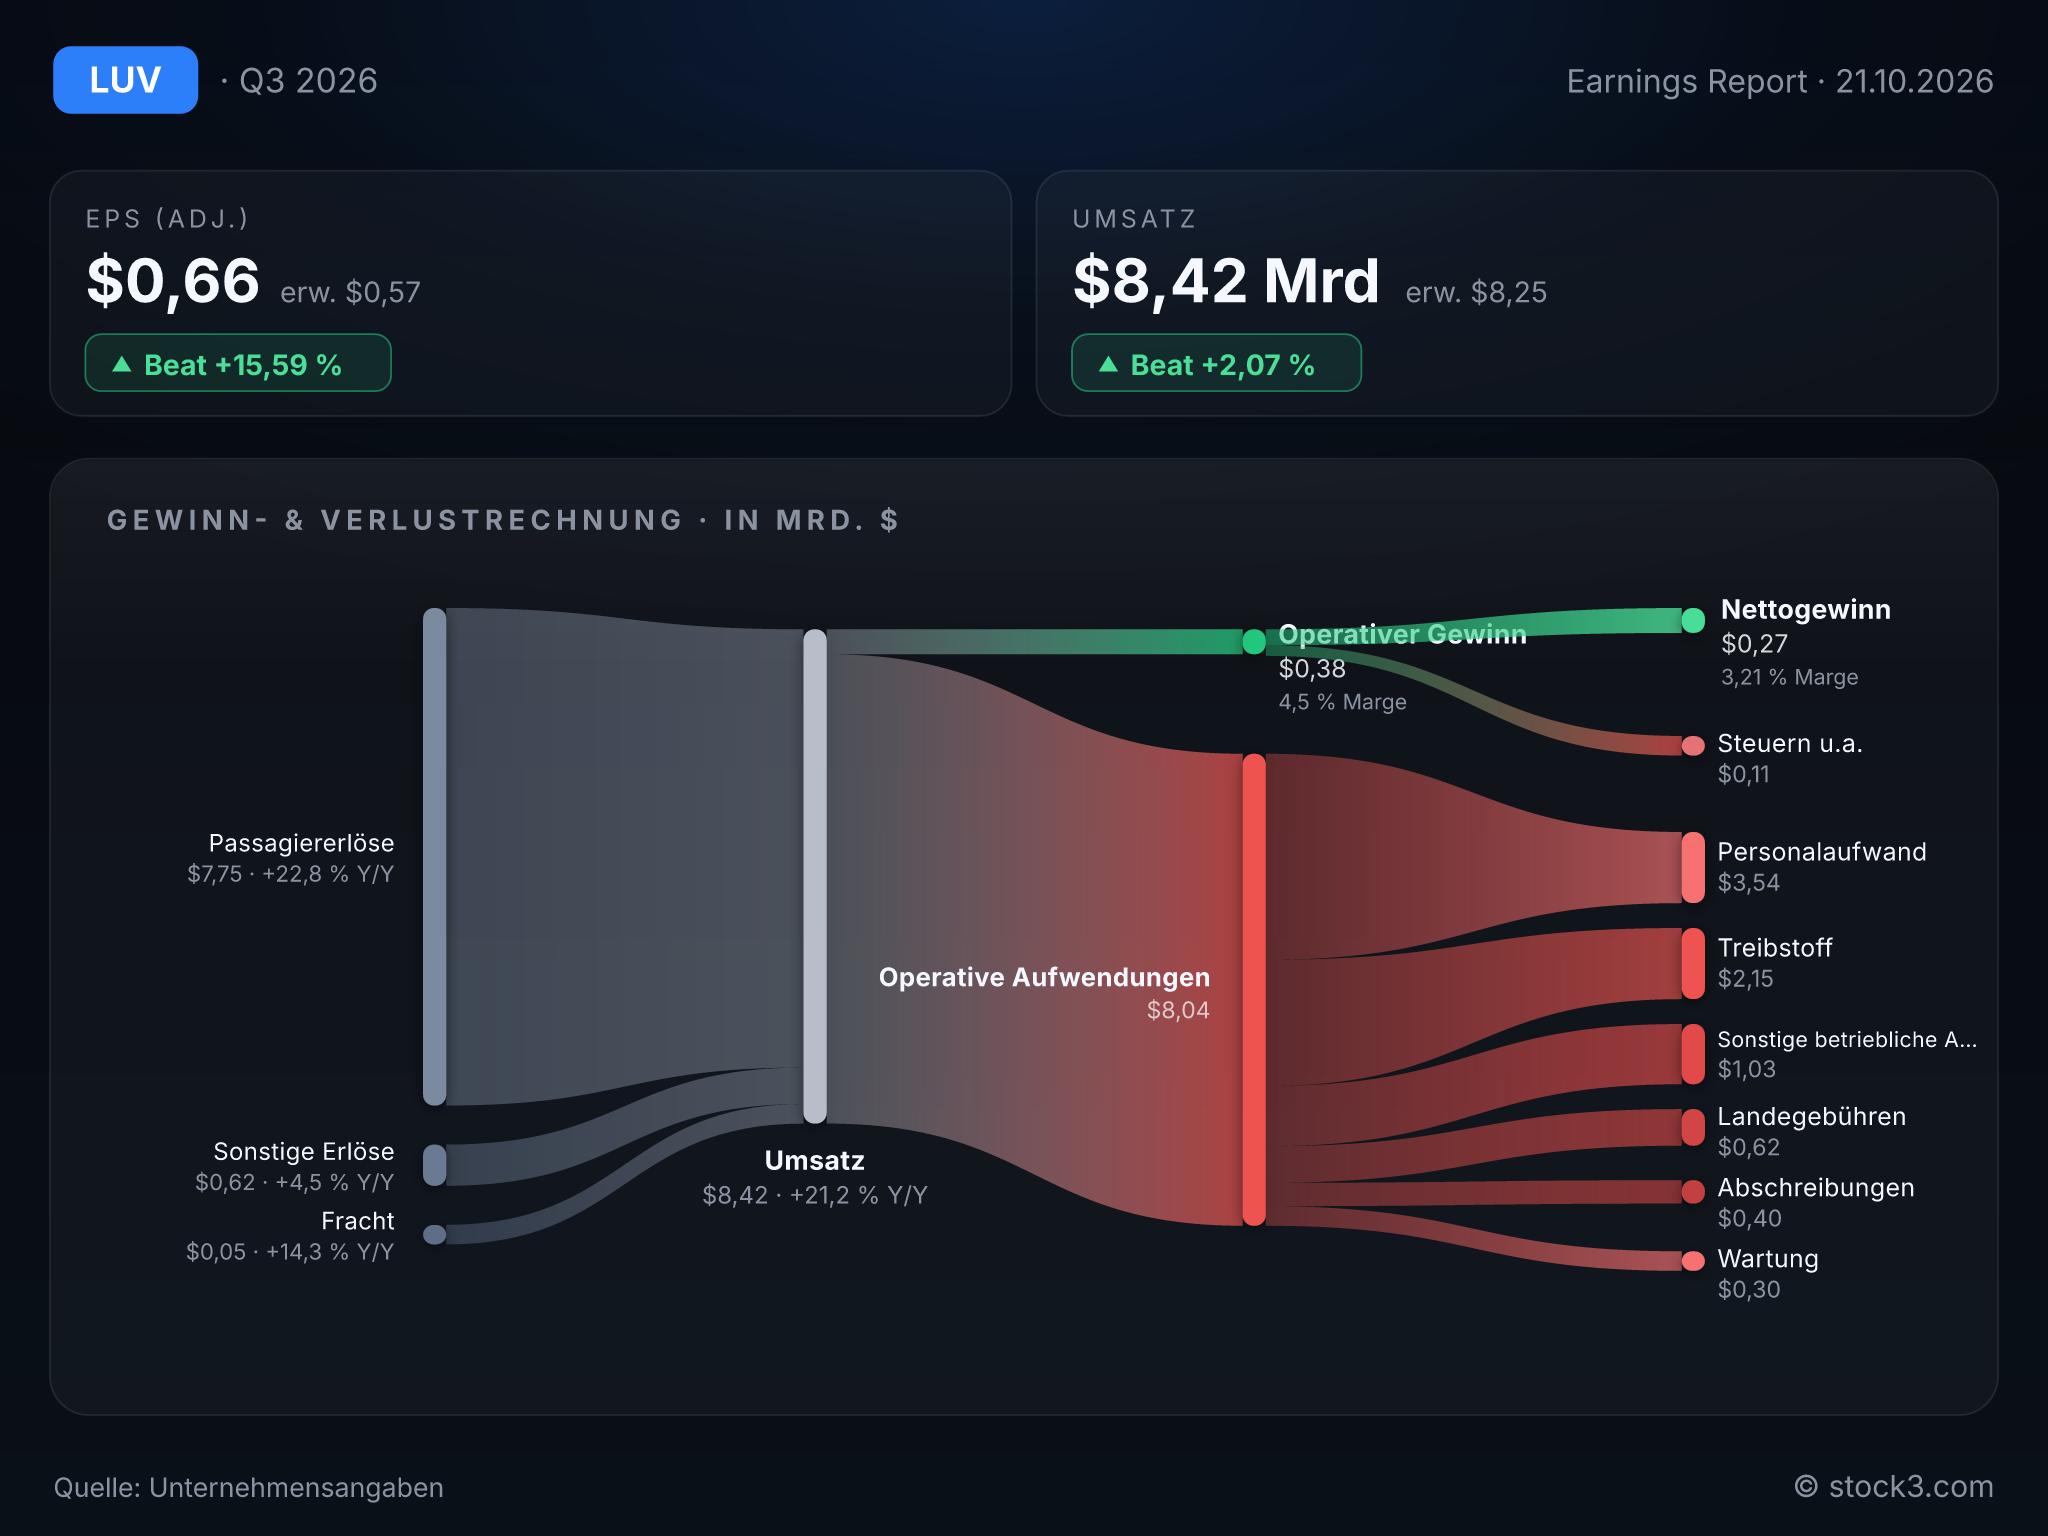Click the Passagiererlöse label
2048x1536 pixels.
point(301,843)
